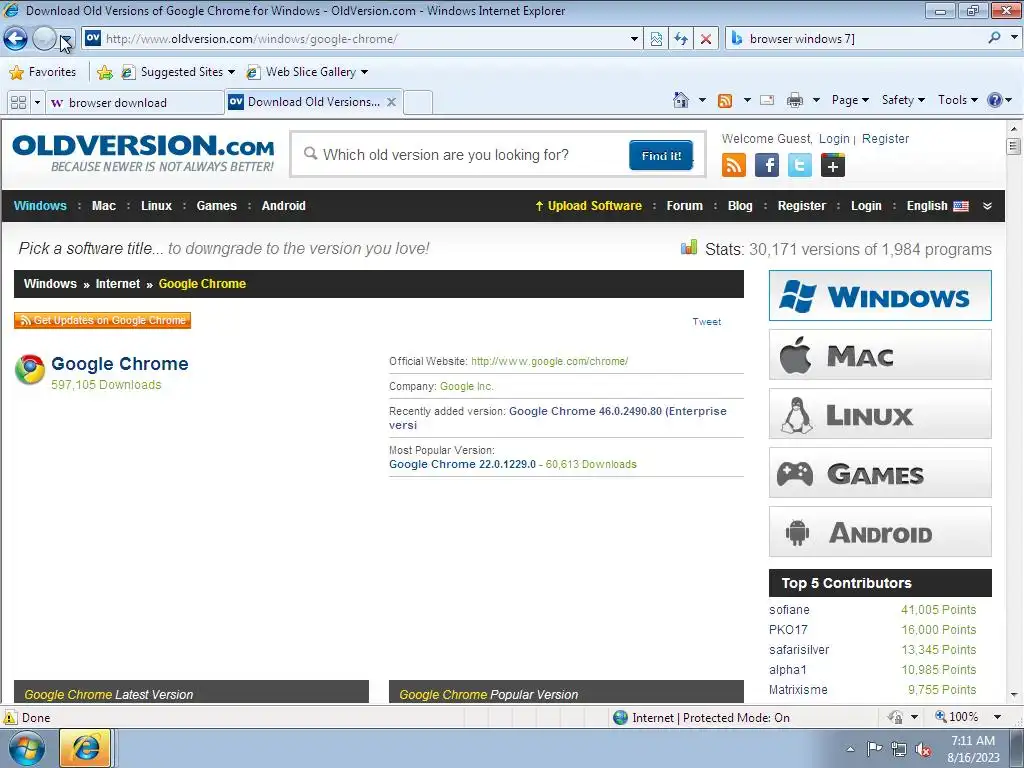Select Mac in the navigation bar
The image size is (1024, 768).
[104, 206]
